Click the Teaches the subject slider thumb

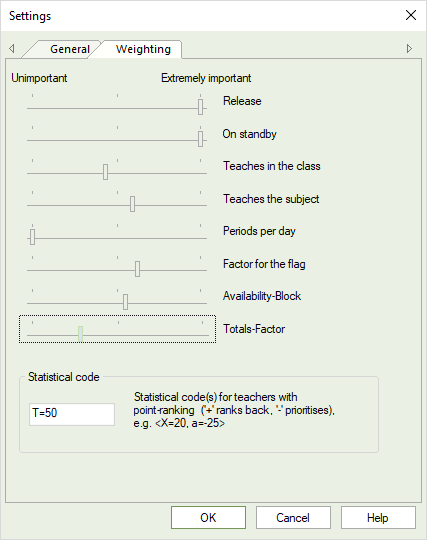click(133, 204)
